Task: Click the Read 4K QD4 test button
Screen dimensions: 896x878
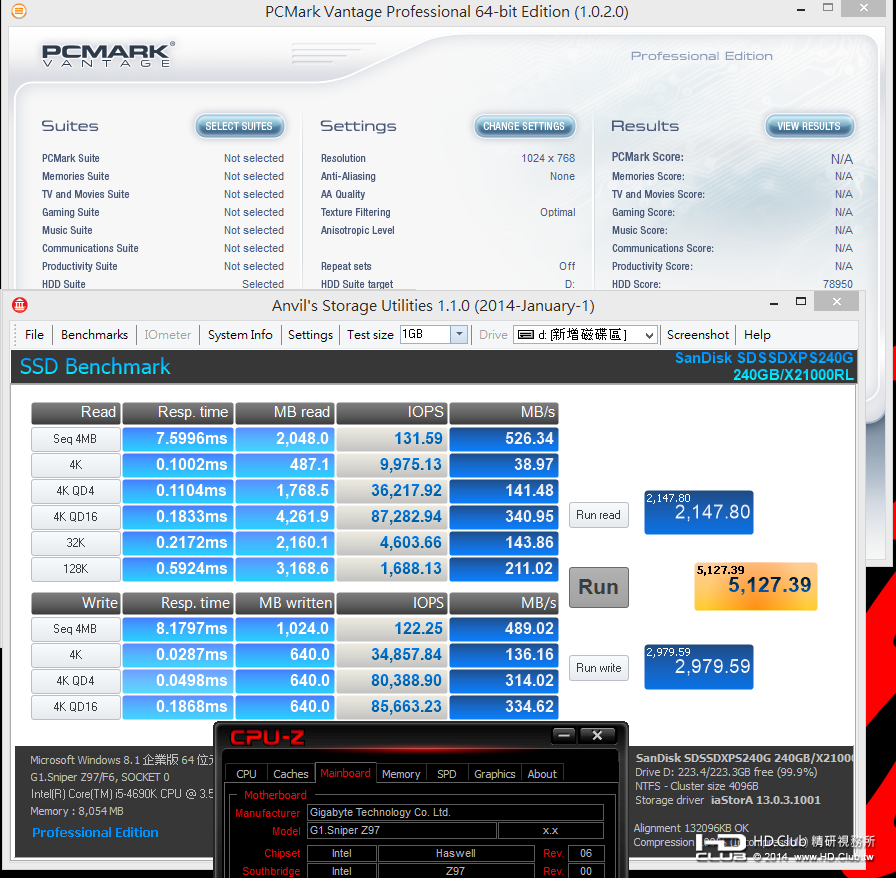Action: [75, 491]
